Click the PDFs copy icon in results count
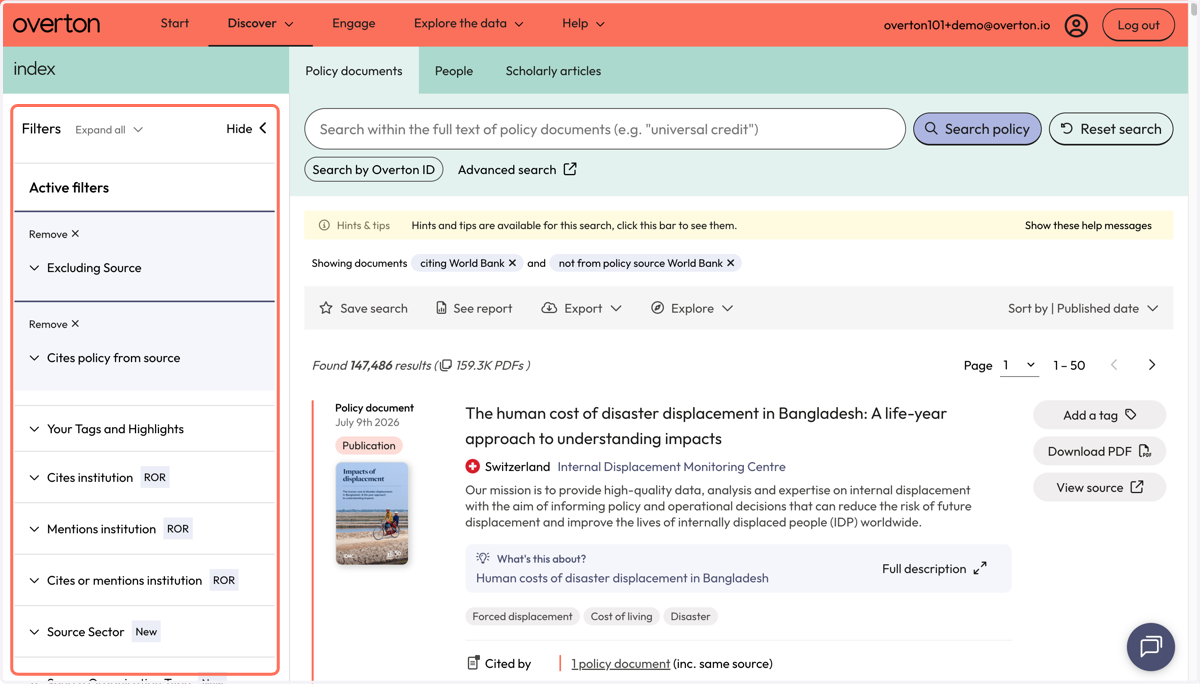 pos(446,365)
